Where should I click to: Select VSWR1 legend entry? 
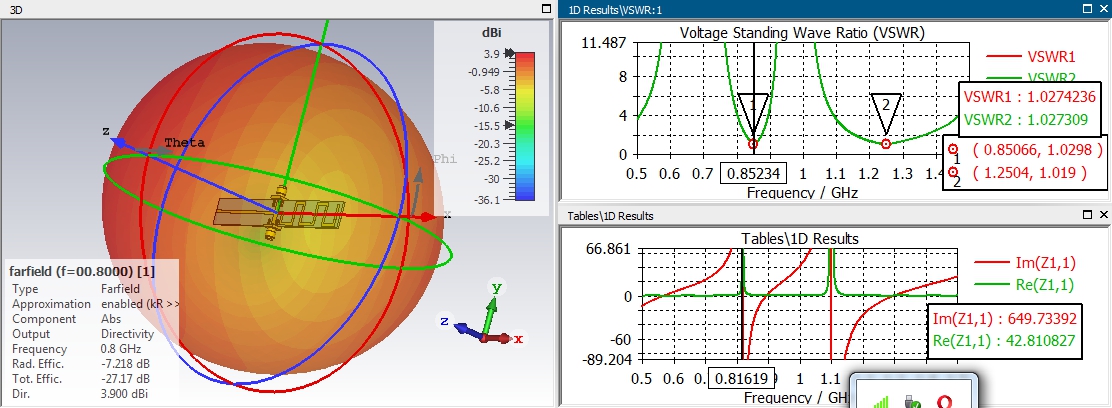click(1030, 57)
